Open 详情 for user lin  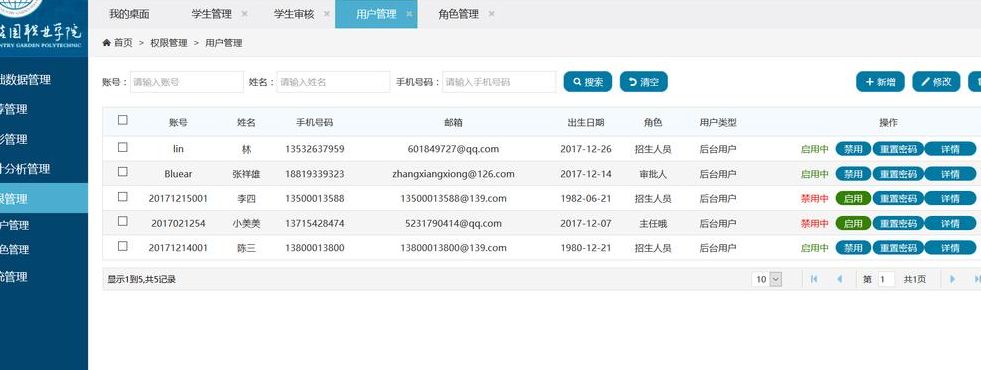click(950, 149)
